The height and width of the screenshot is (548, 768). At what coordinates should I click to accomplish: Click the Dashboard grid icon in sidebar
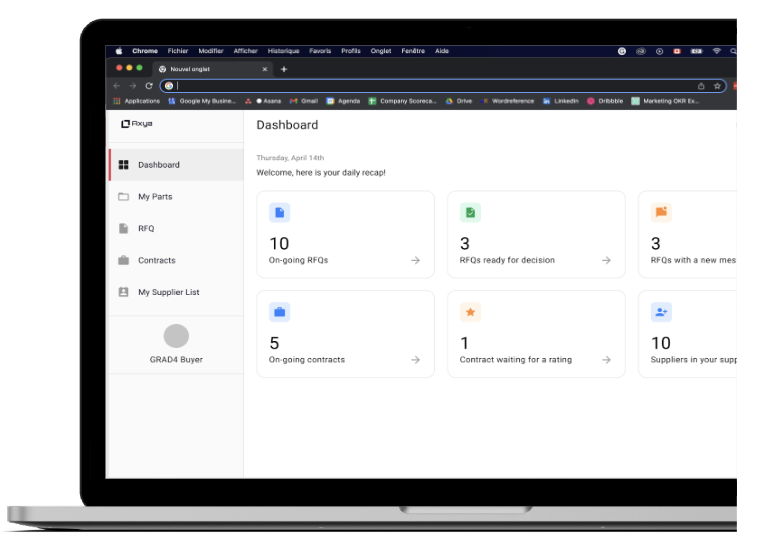[x=124, y=165]
